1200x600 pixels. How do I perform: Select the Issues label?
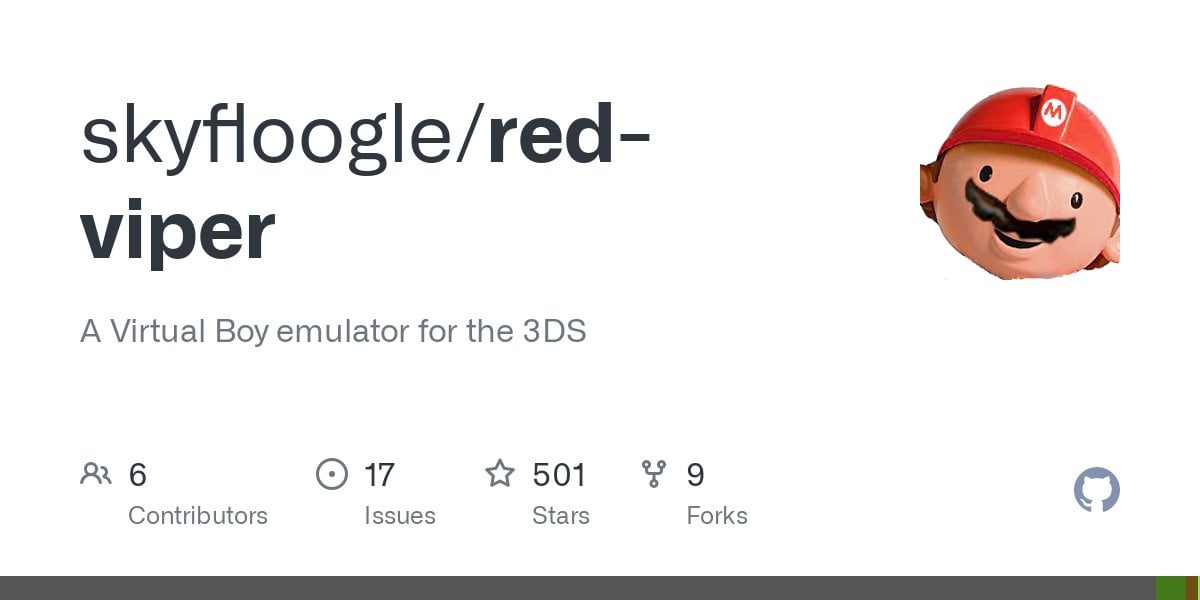tap(400, 516)
